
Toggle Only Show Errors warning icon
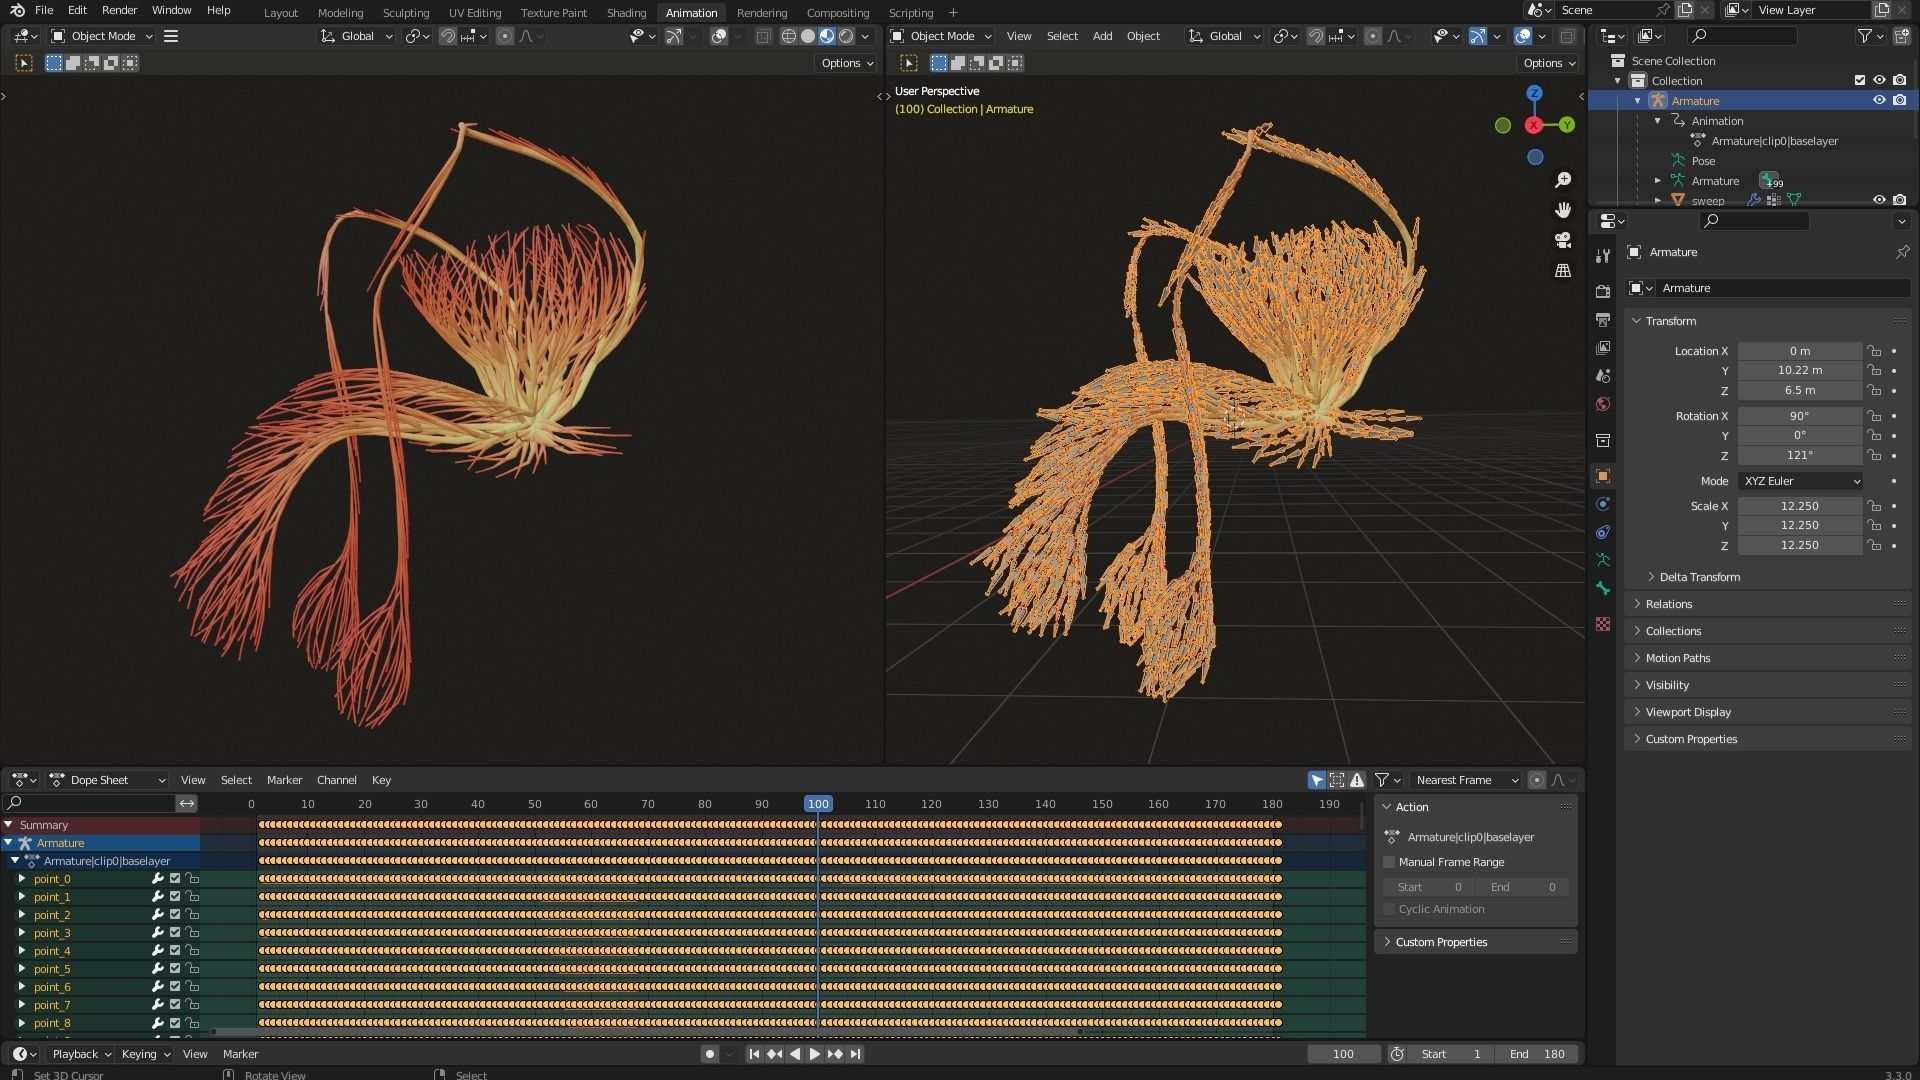tap(1357, 780)
